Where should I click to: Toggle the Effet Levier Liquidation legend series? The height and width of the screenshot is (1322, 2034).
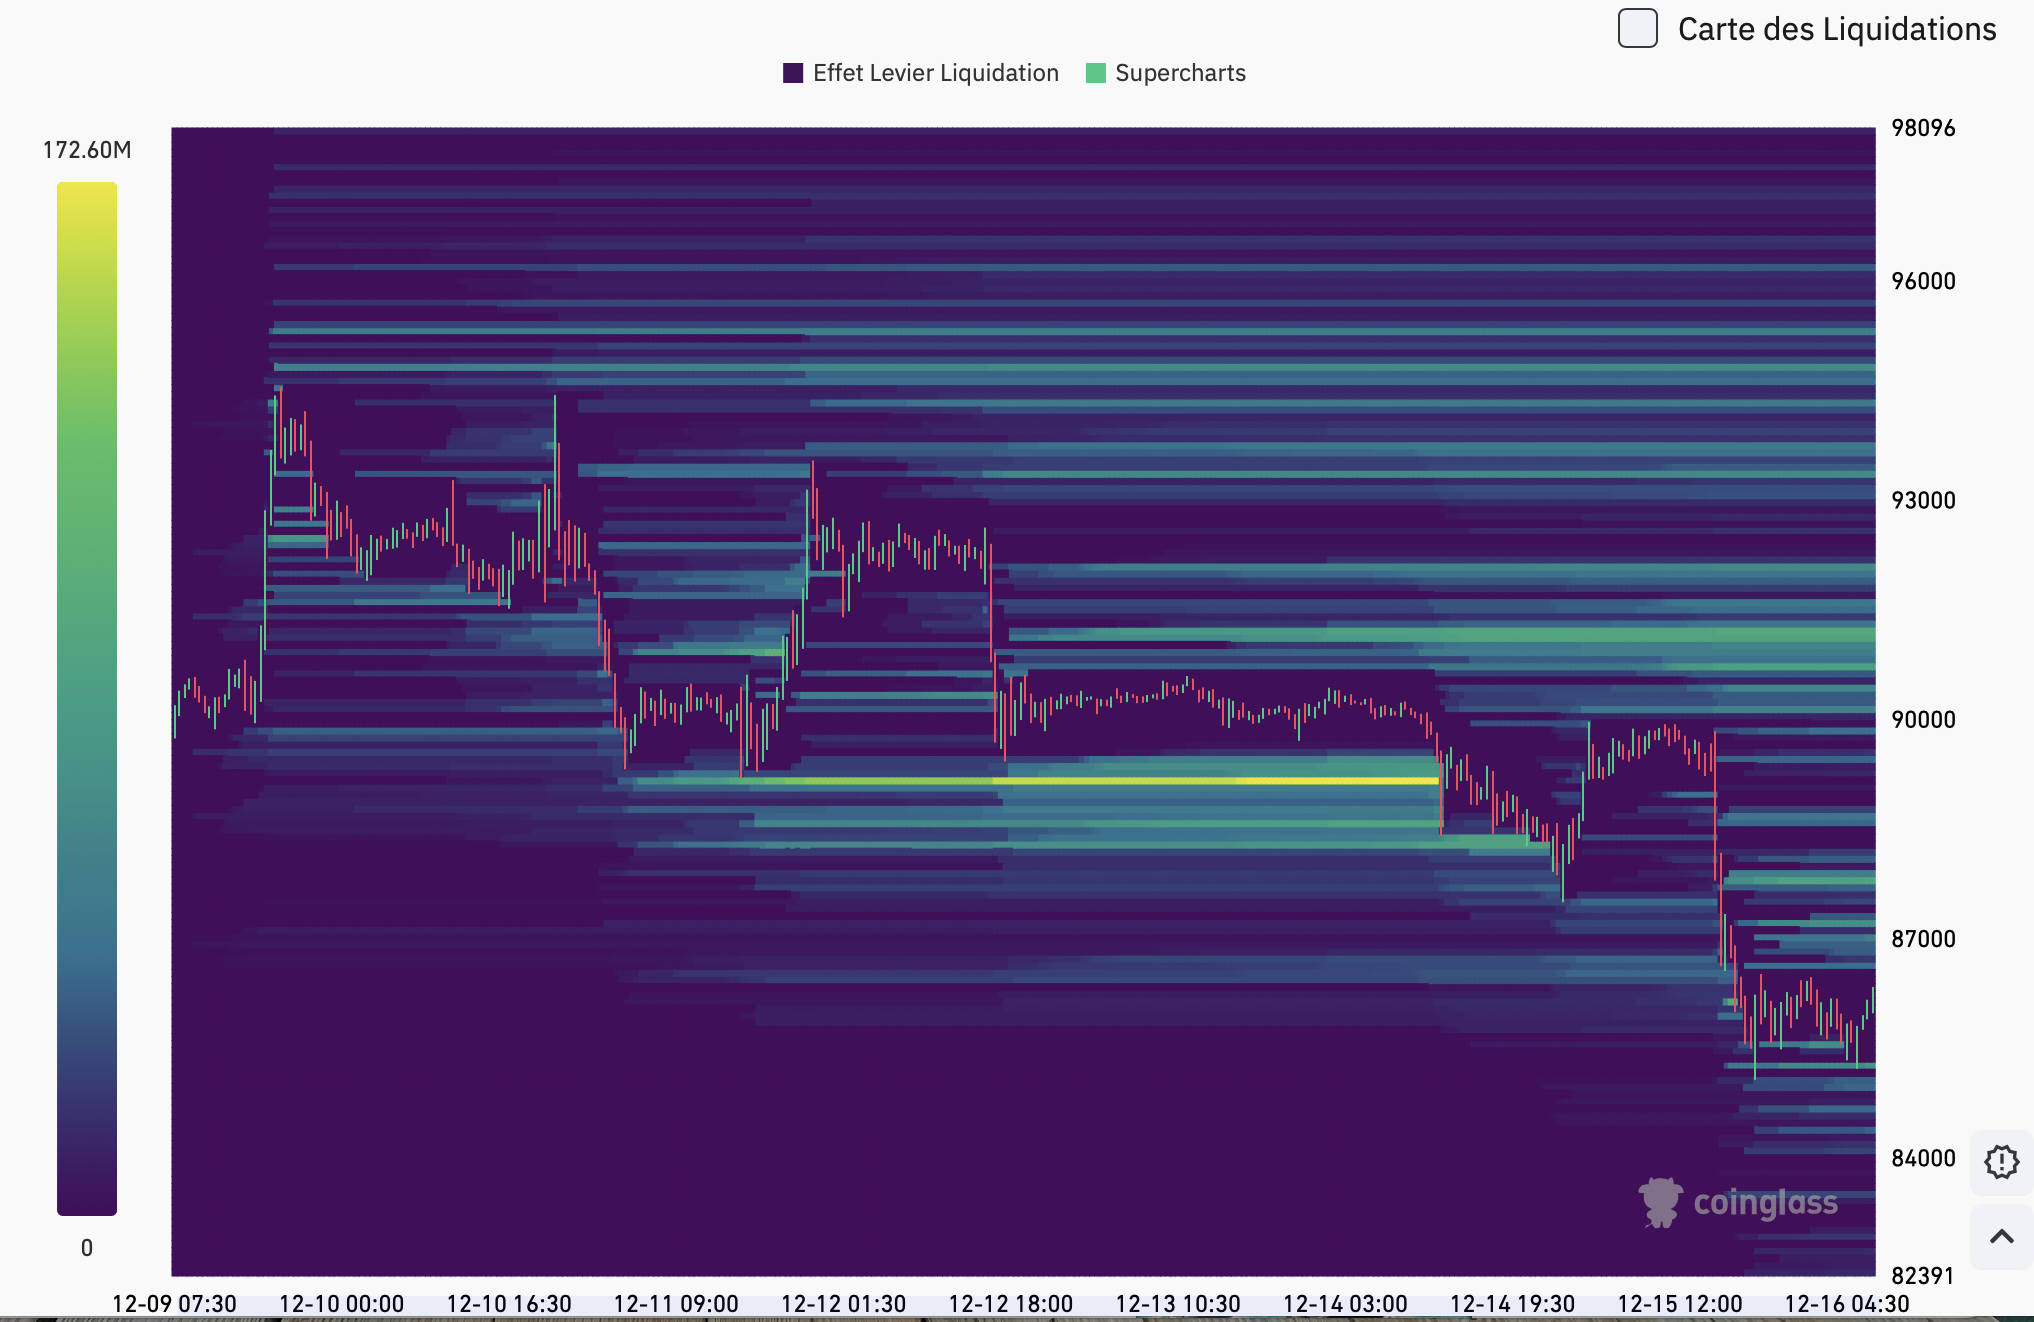tap(921, 73)
